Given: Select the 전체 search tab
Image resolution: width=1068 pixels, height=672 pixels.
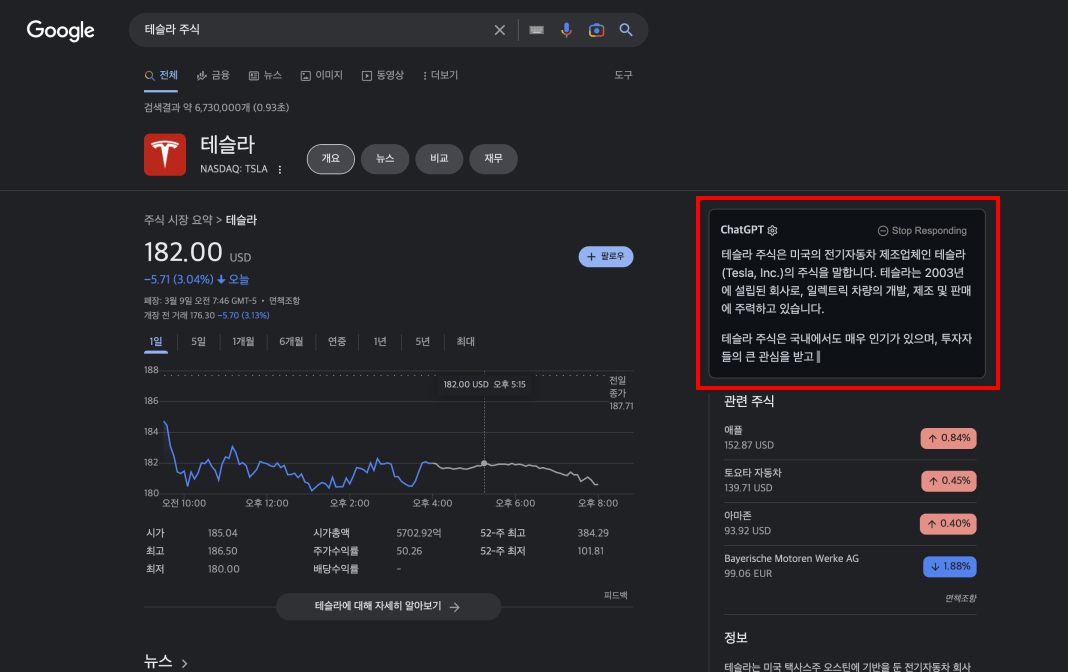Looking at the screenshot, I should tap(161, 76).
